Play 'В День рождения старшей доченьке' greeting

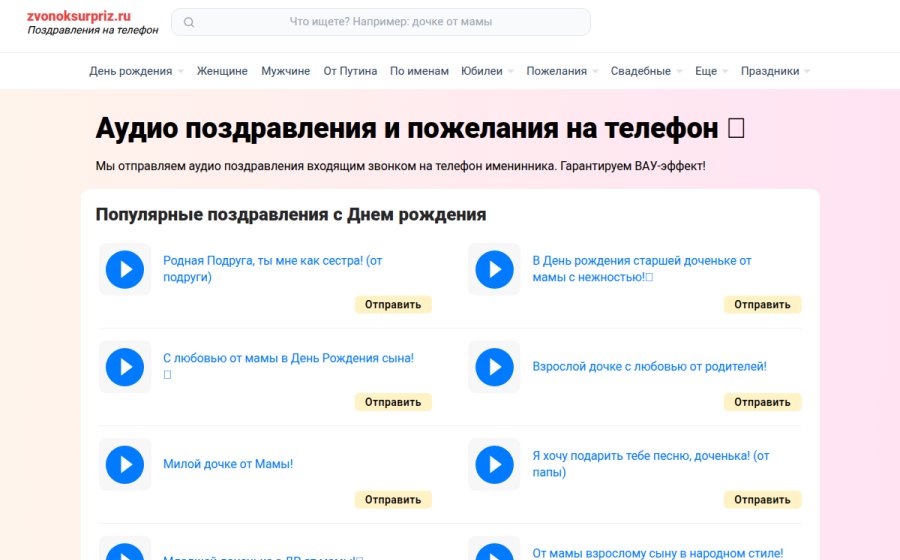pos(494,269)
